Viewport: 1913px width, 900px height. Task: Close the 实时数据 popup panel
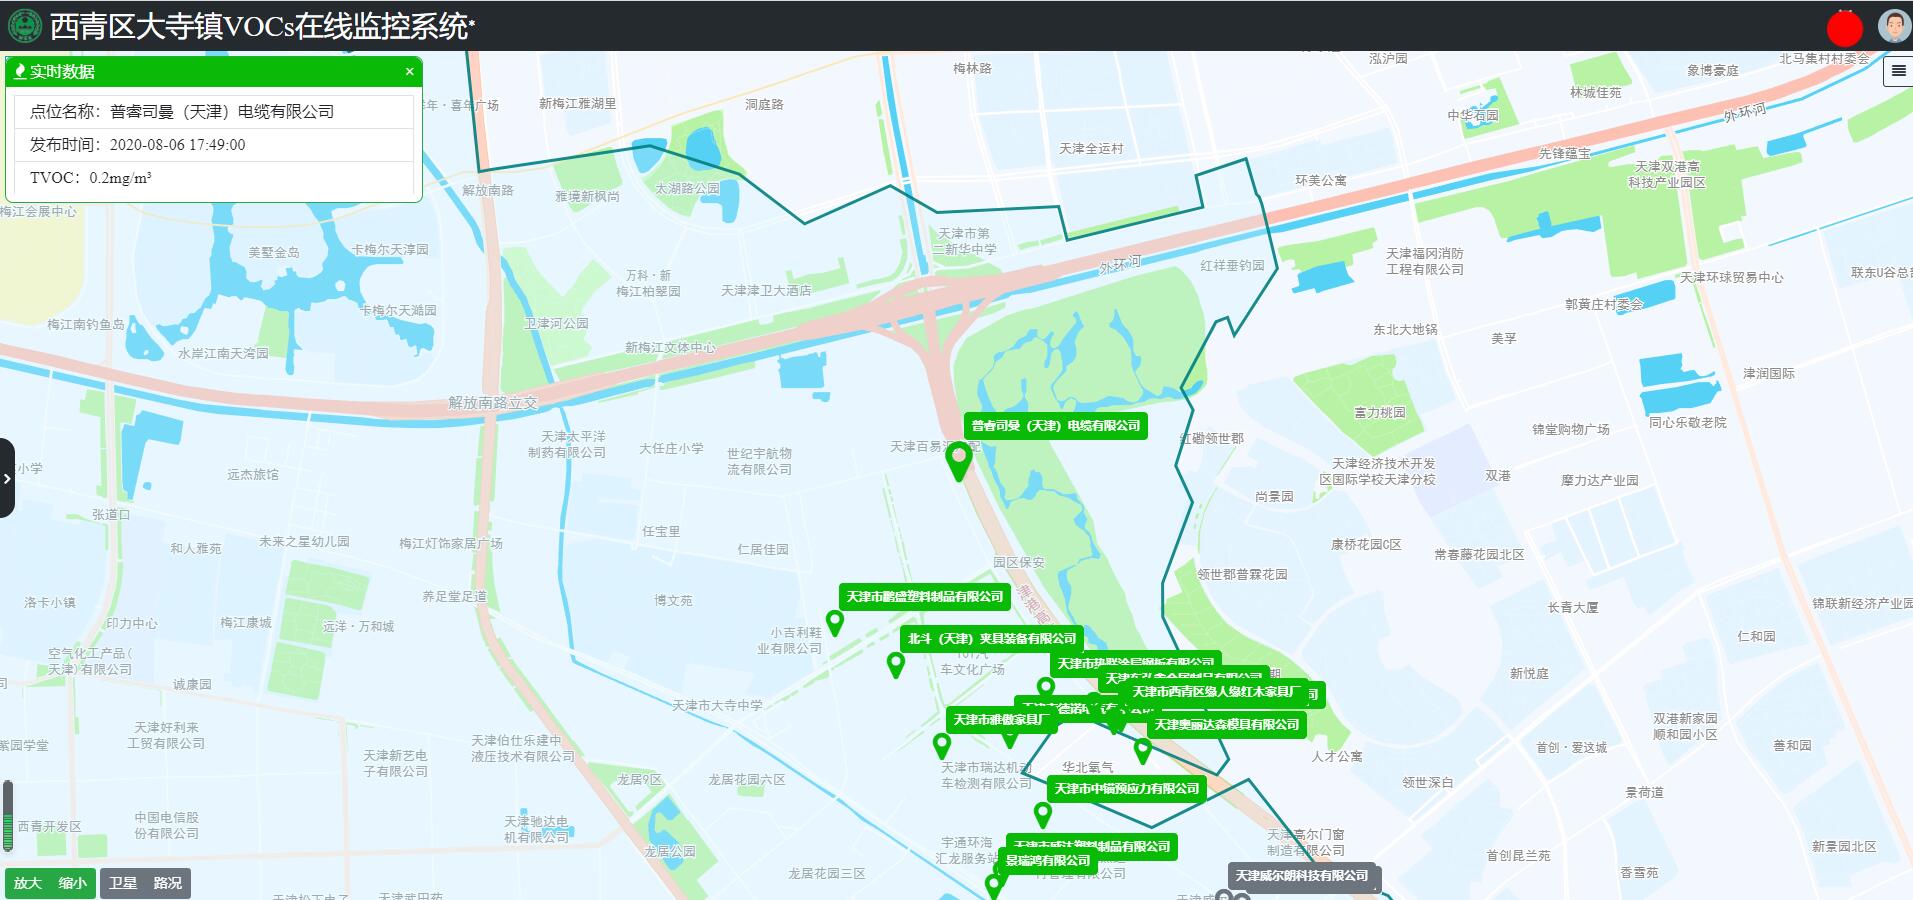pos(409,72)
